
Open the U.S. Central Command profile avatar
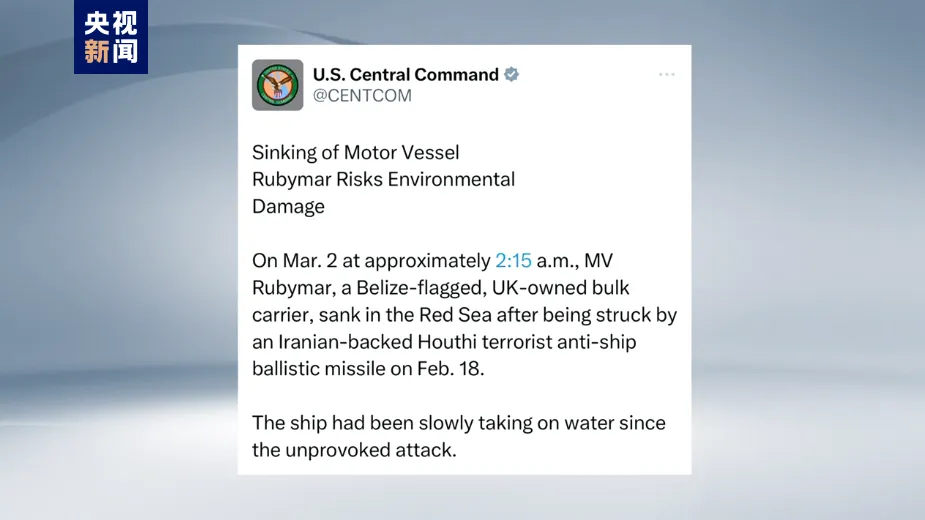click(x=277, y=85)
